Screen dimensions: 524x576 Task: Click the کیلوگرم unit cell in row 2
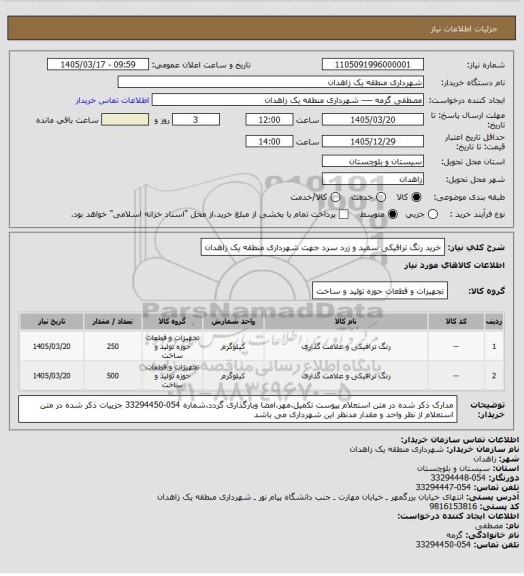point(233,376)
